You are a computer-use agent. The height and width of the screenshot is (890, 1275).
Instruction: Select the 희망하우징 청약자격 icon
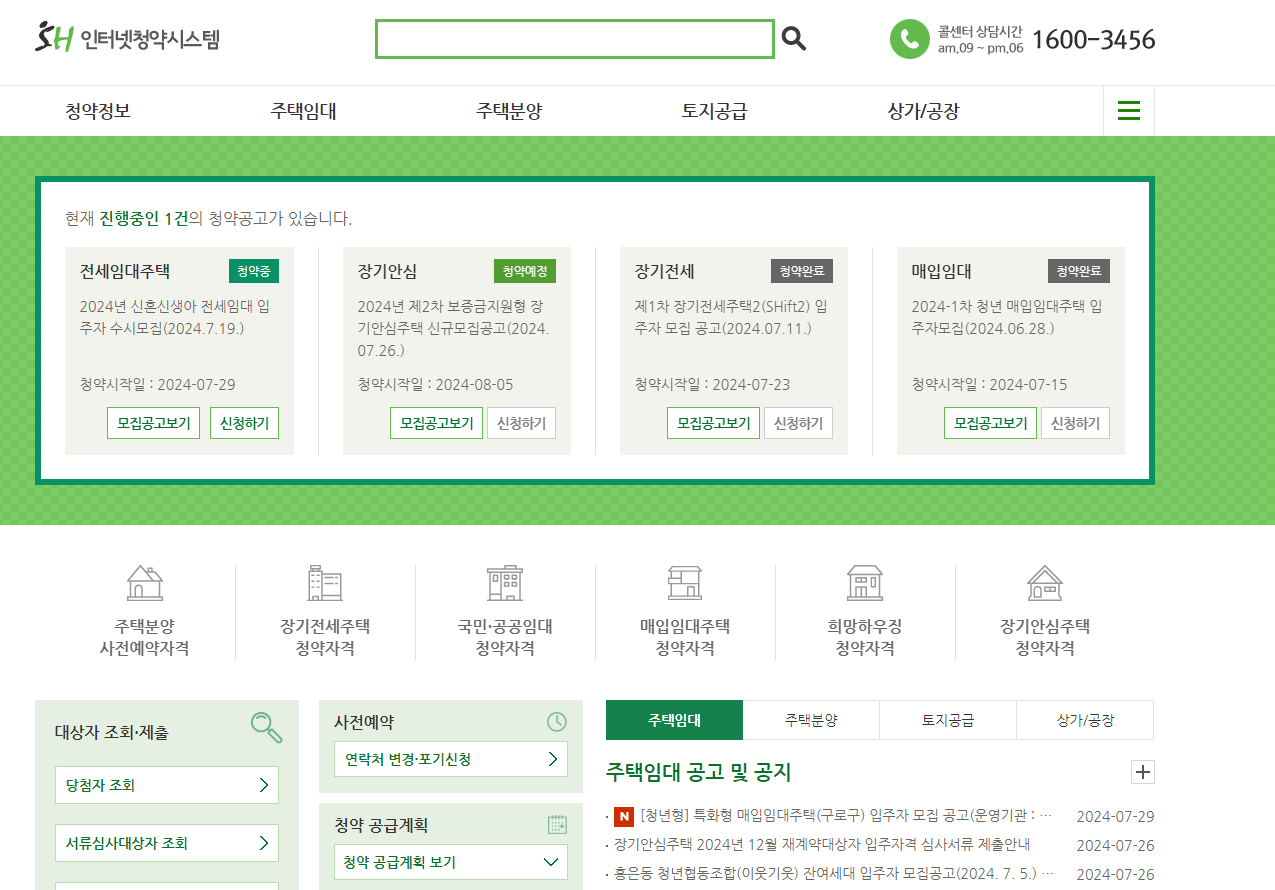click(864, 582)
